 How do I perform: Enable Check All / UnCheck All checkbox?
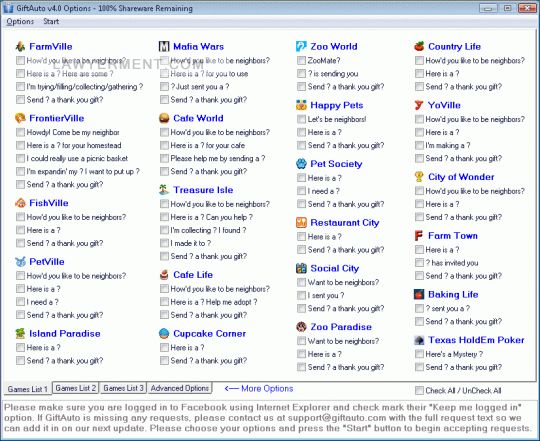419,390
